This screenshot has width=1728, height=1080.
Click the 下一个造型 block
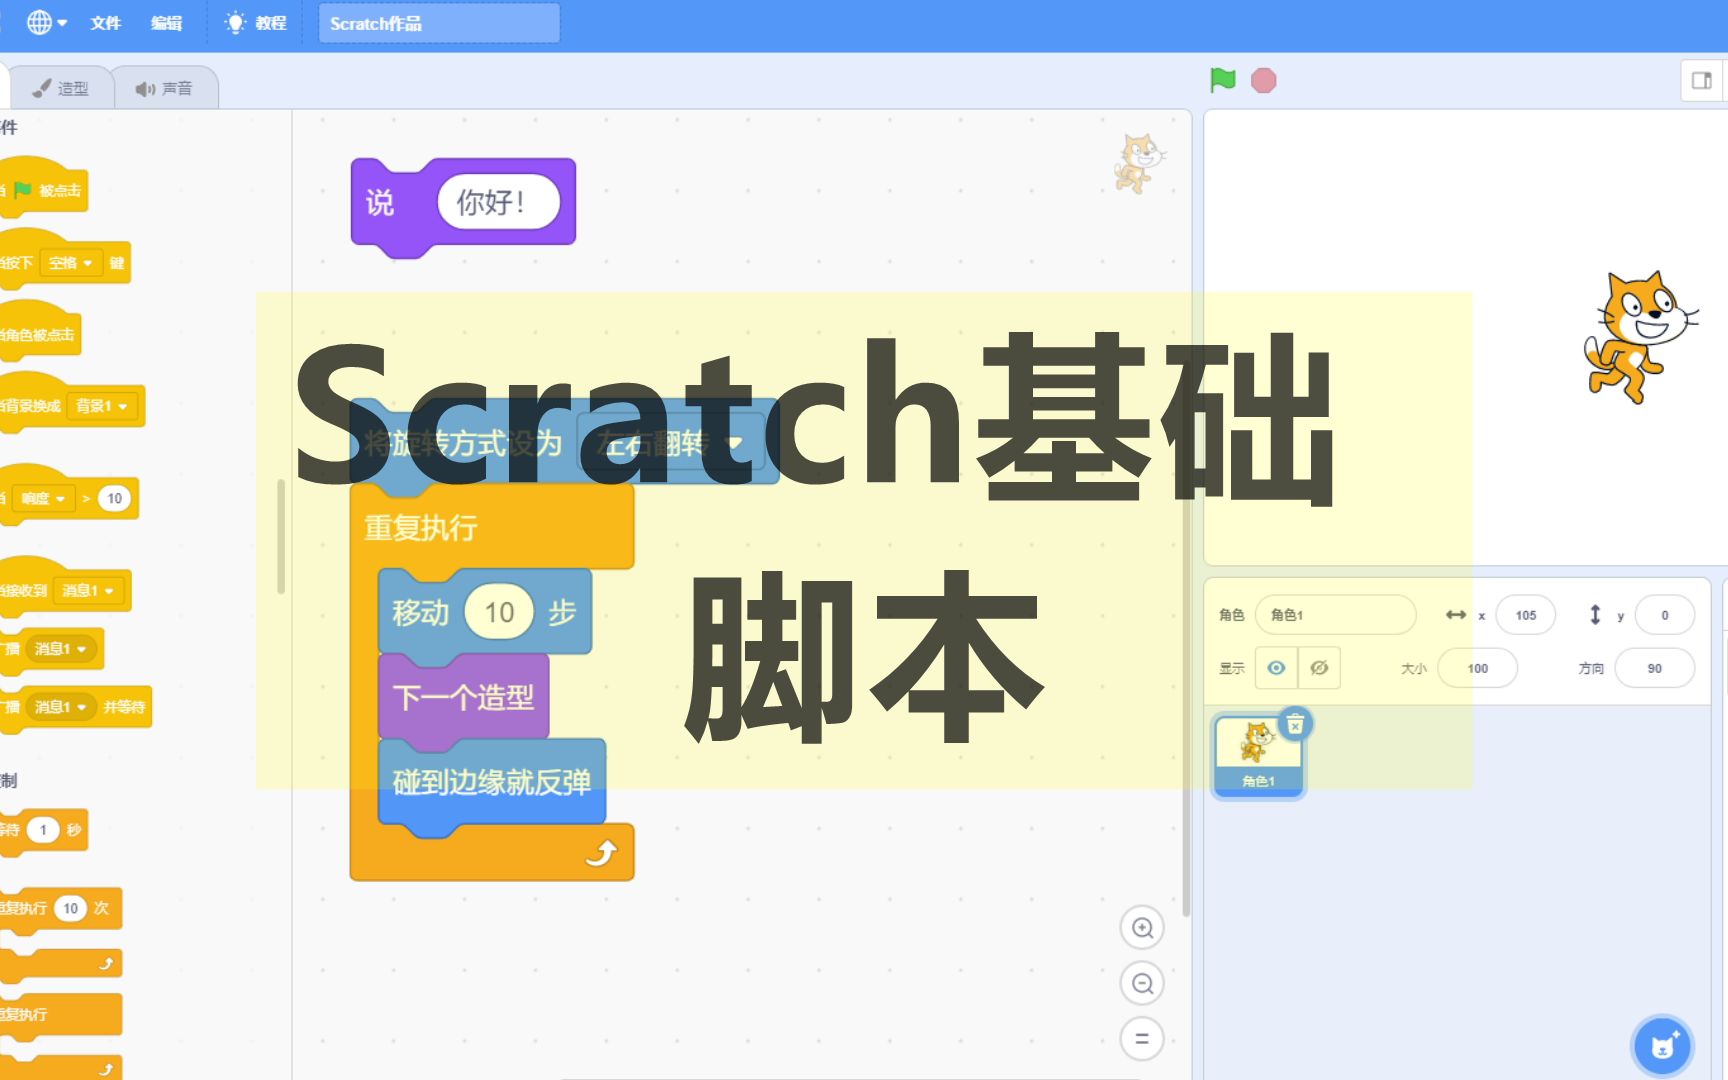[463, 697]
